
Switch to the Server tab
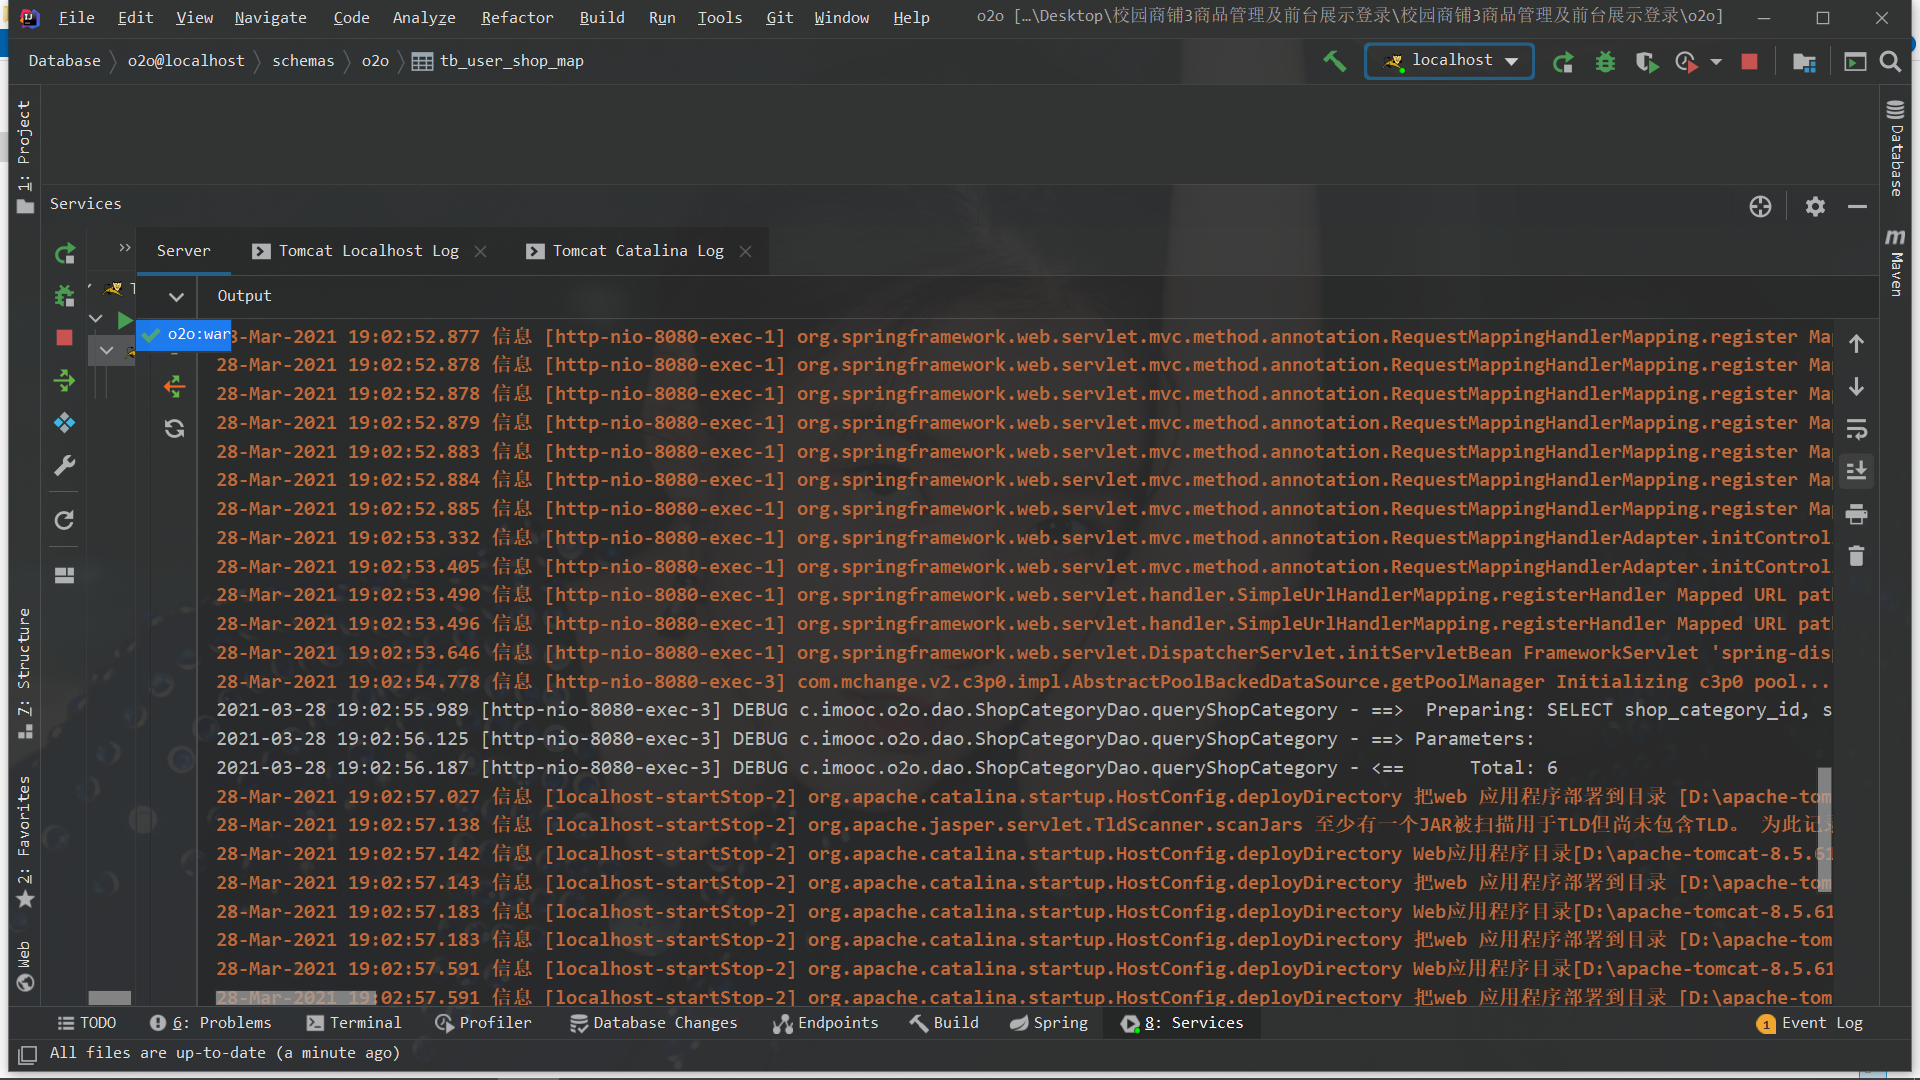pyautogui.click(x=183, y=251)
